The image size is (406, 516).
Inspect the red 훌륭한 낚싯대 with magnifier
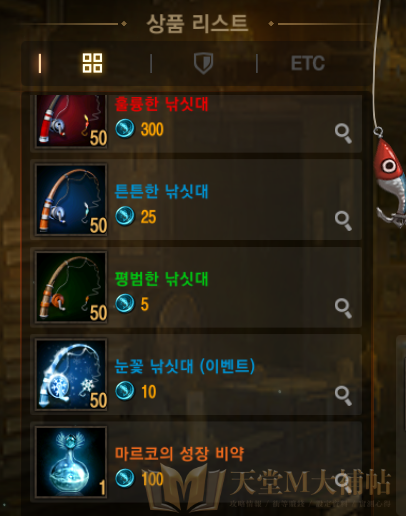343,133
